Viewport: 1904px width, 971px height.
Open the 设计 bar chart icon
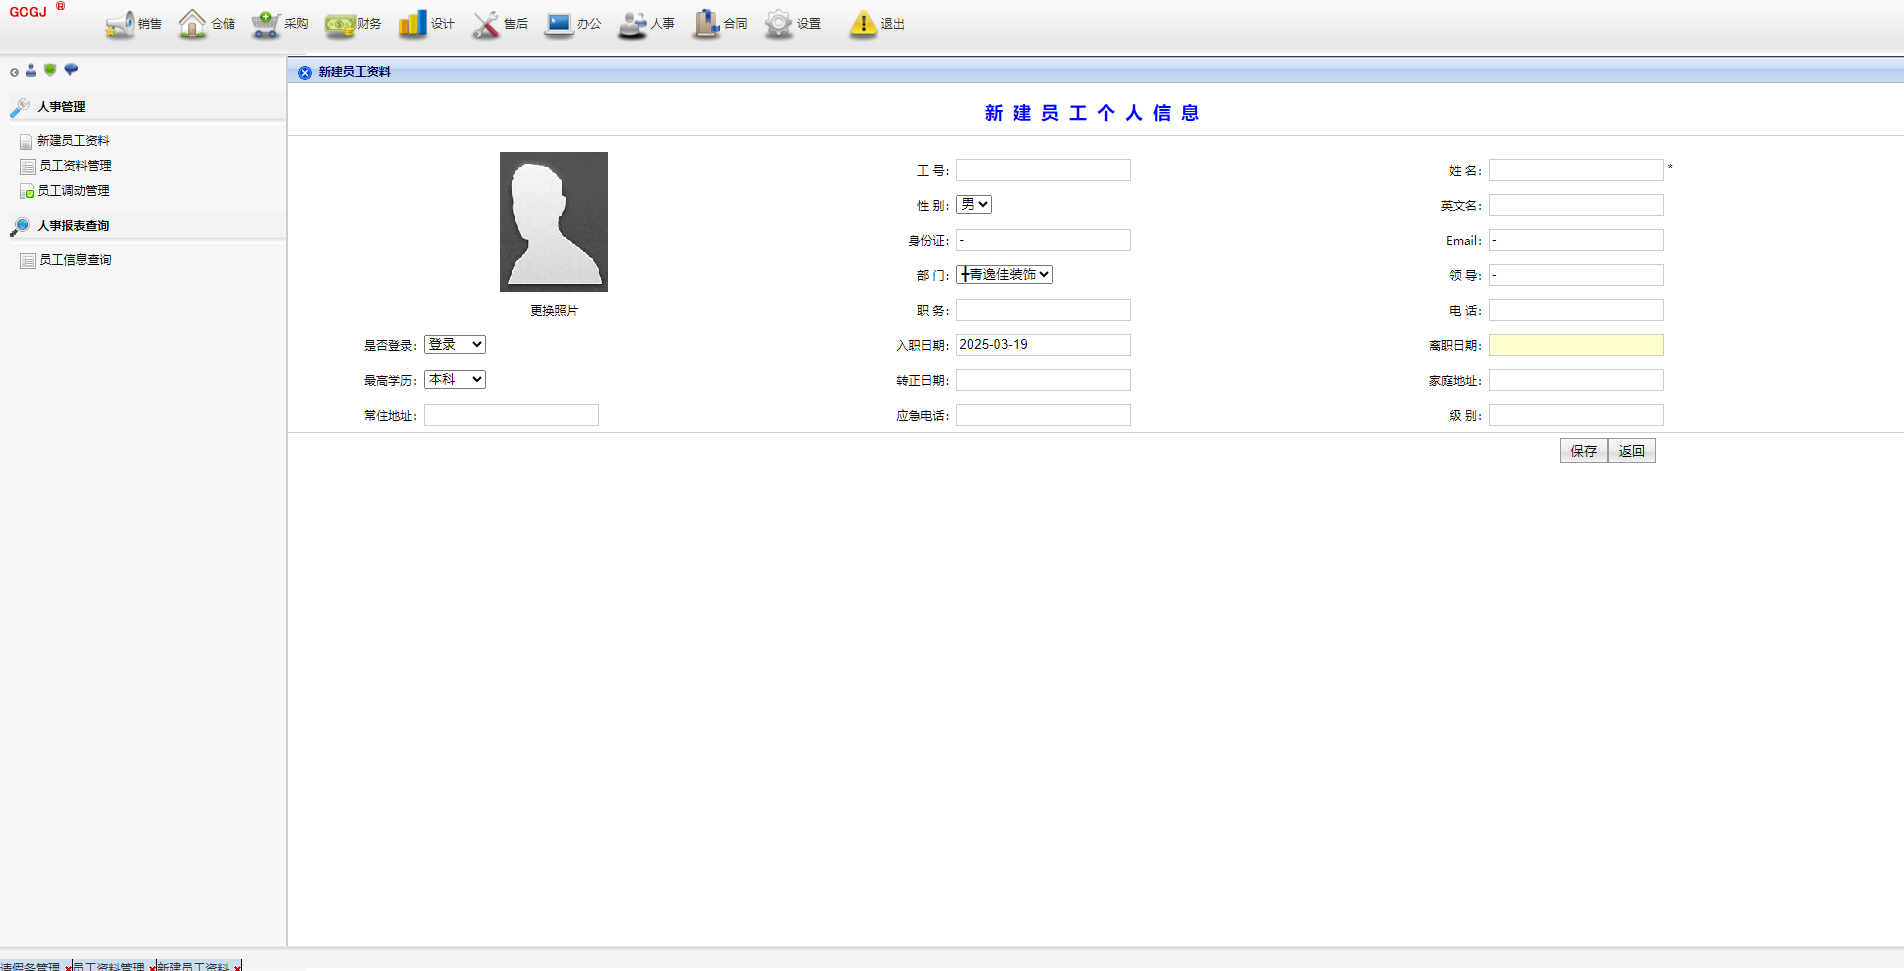412,24
